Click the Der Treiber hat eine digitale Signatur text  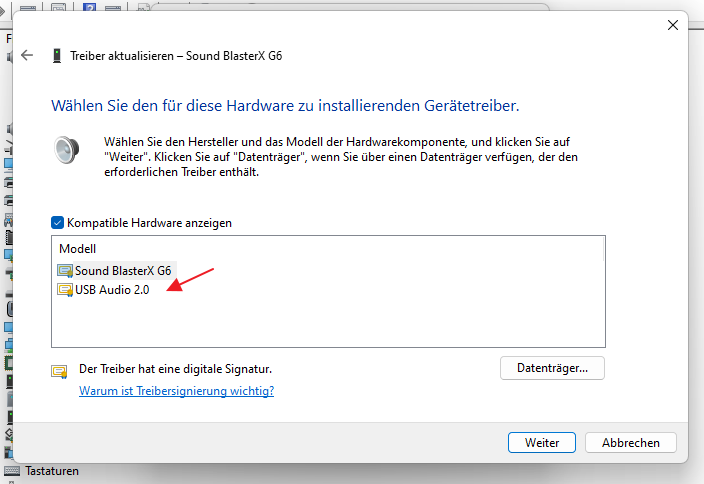click(x=176, y=369)
